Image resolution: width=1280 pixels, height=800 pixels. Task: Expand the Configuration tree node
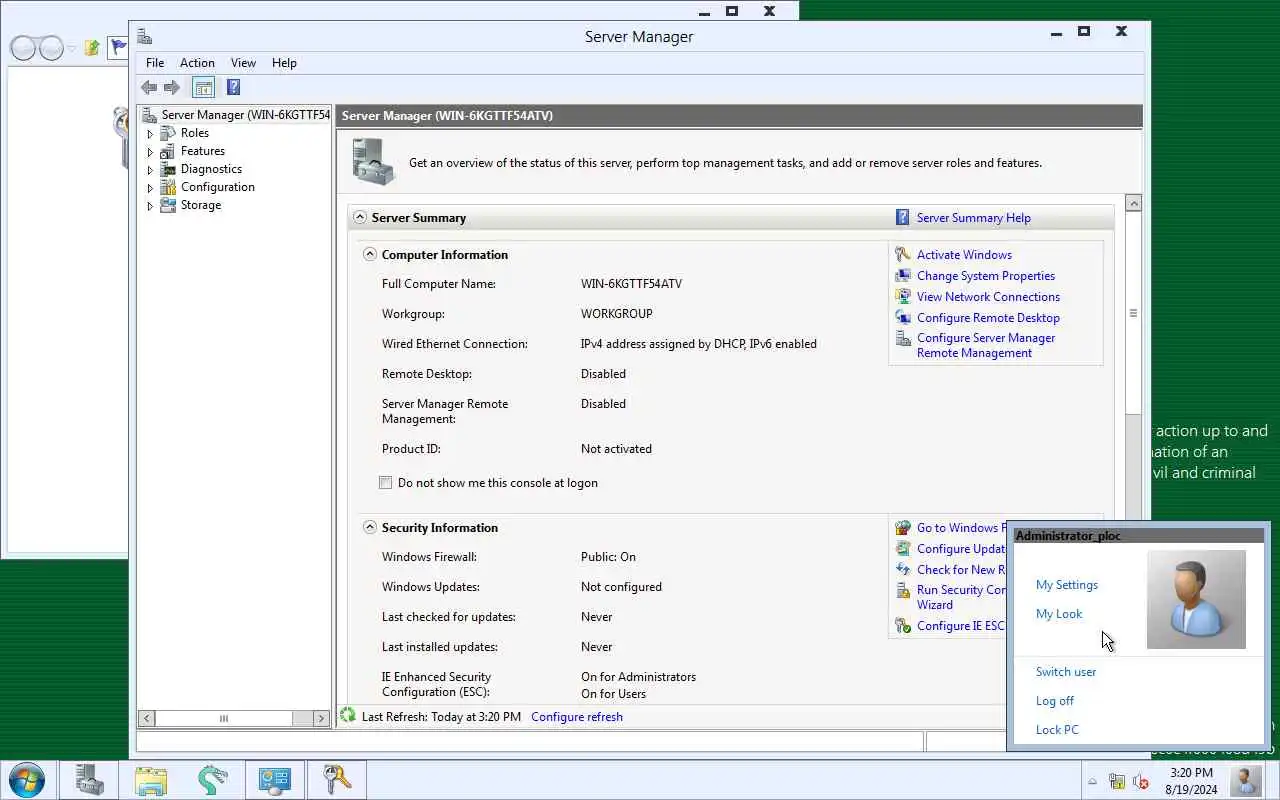[151, 188]
